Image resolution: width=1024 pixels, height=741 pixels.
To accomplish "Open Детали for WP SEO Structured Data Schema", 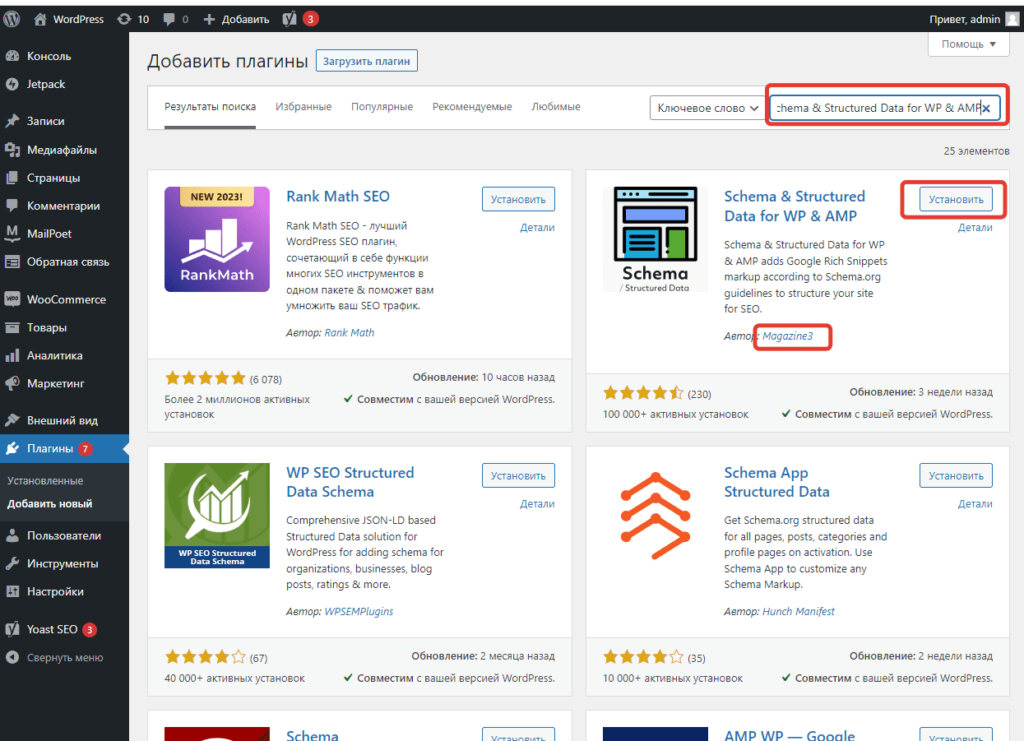I will (537, 503).
